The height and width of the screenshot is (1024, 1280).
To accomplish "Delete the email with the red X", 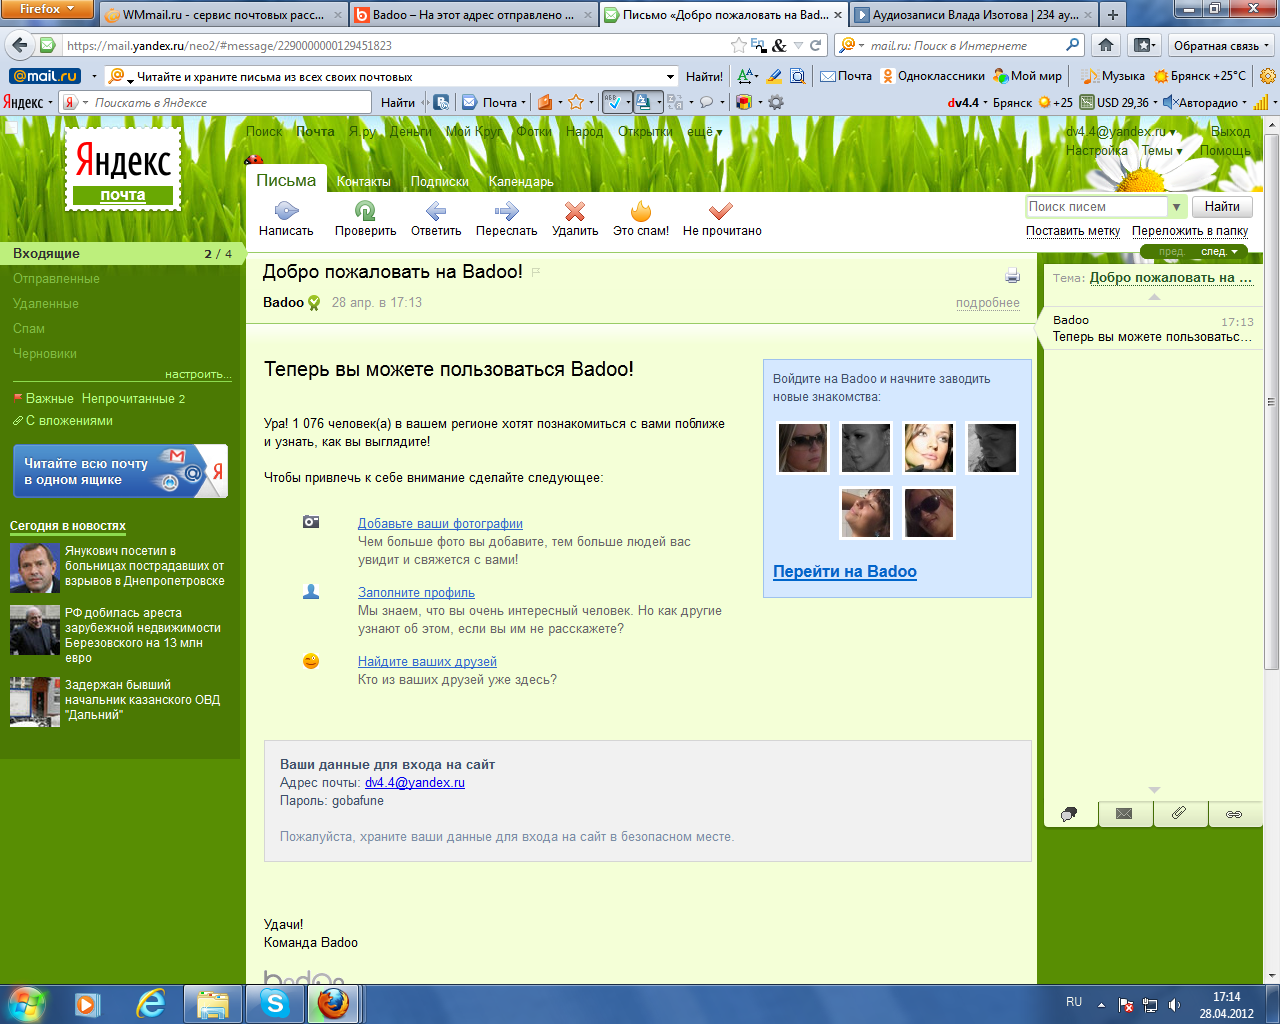I will point(575,211).
